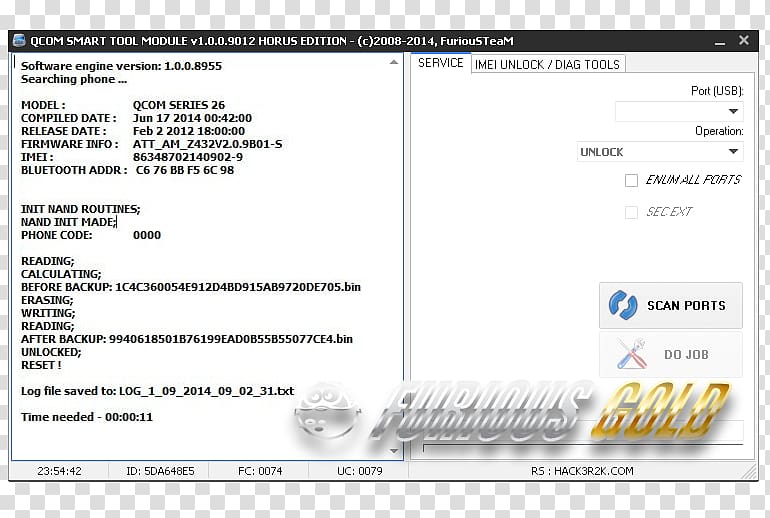Screen dimensions: 770x518
Task: Click the DO JOB button
Action: (671, 354)
